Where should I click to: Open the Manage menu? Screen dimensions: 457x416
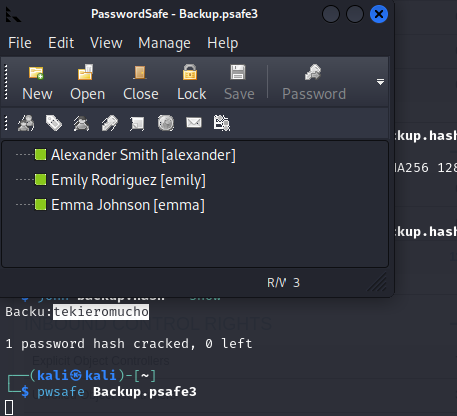(x=164, y=43)
